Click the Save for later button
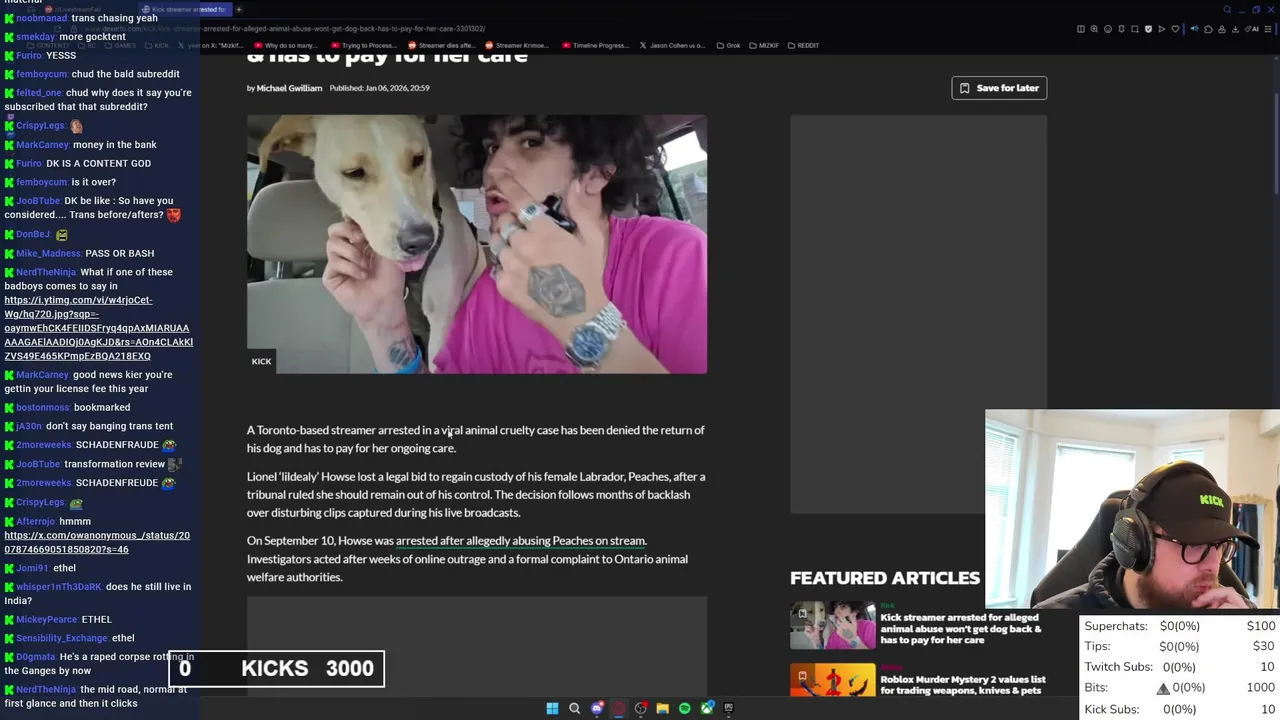 coord(999,88)
